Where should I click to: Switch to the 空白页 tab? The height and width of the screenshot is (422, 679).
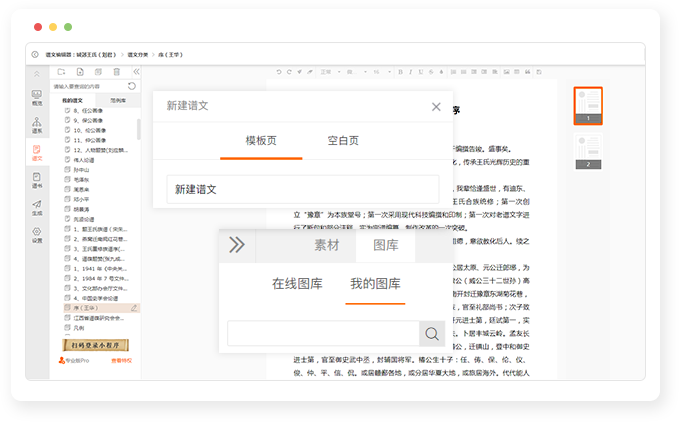pos(343,141)
